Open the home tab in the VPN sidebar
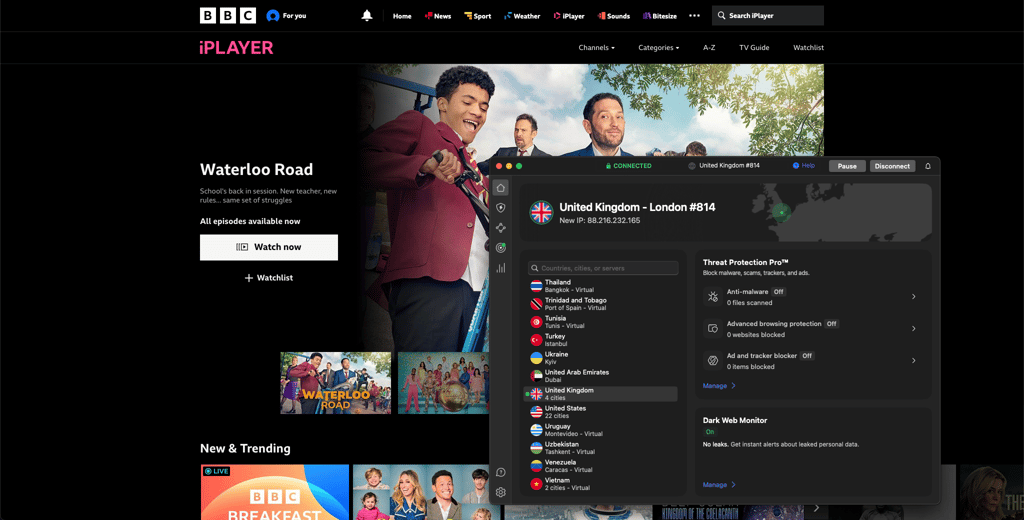This screenshot has height=520, width=1024. tap(501, 188)
